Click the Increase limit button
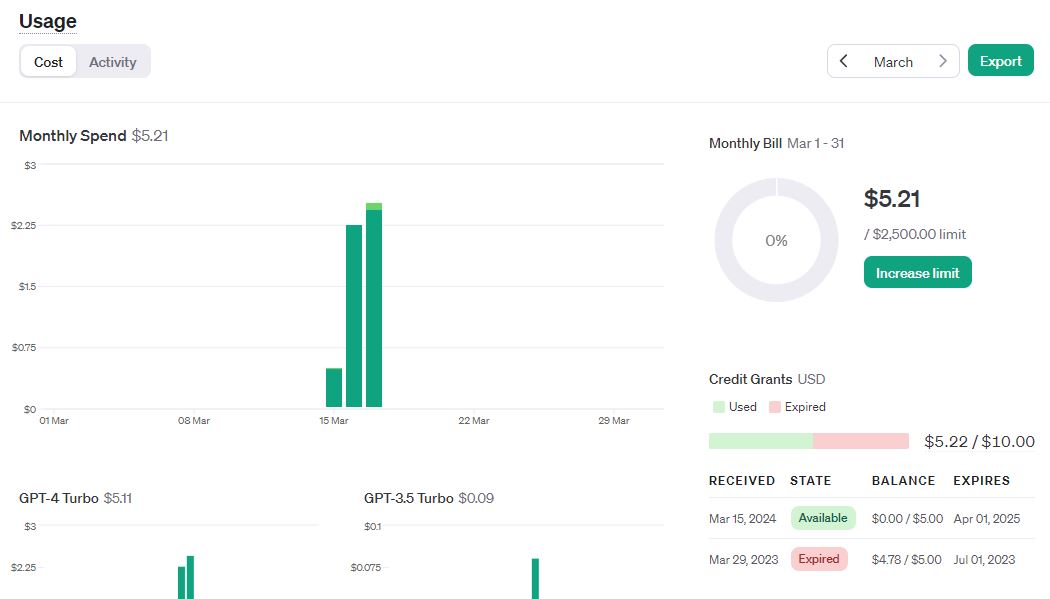This screenshot has width=1050, height=599. (916, 272)
